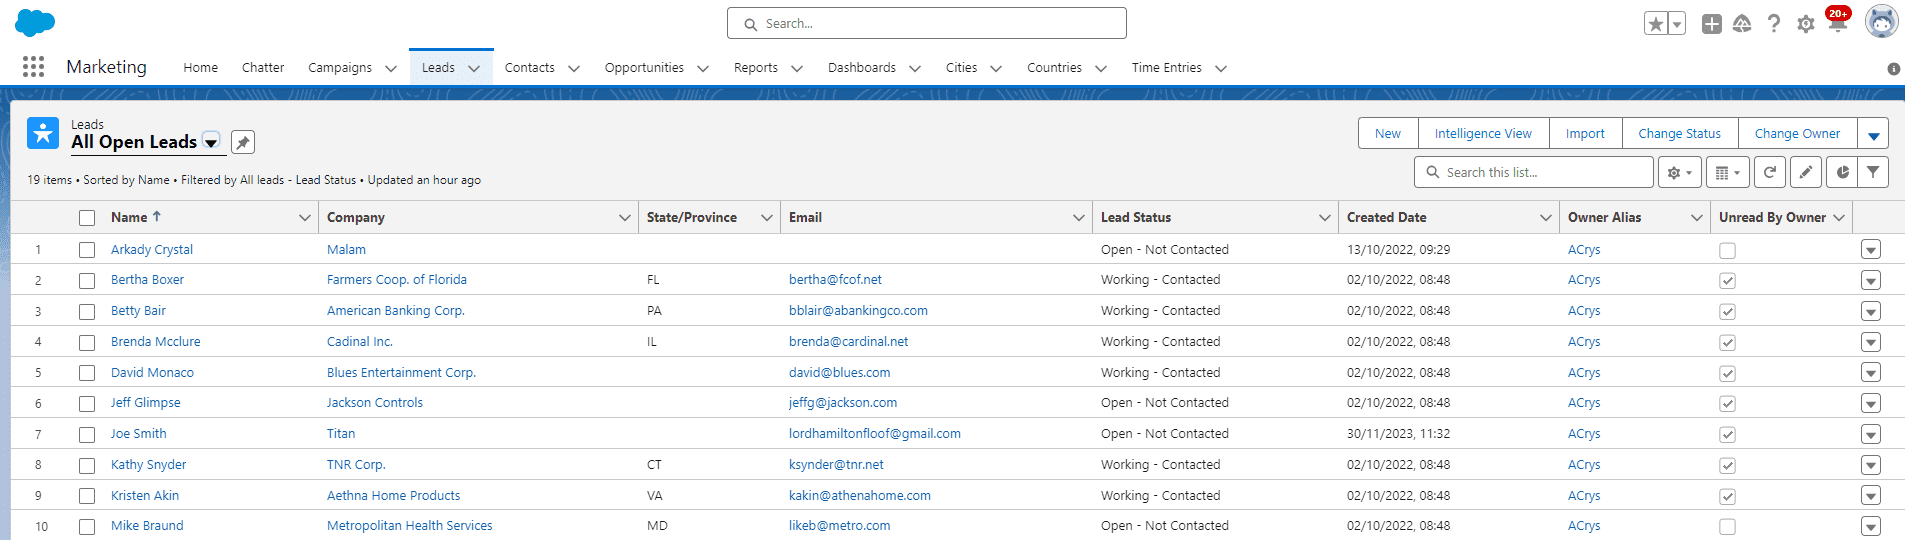Check the Kathy Snyder row checkbox
The height and width of the screenshot is (540, 1905).
tap(87, 466)
